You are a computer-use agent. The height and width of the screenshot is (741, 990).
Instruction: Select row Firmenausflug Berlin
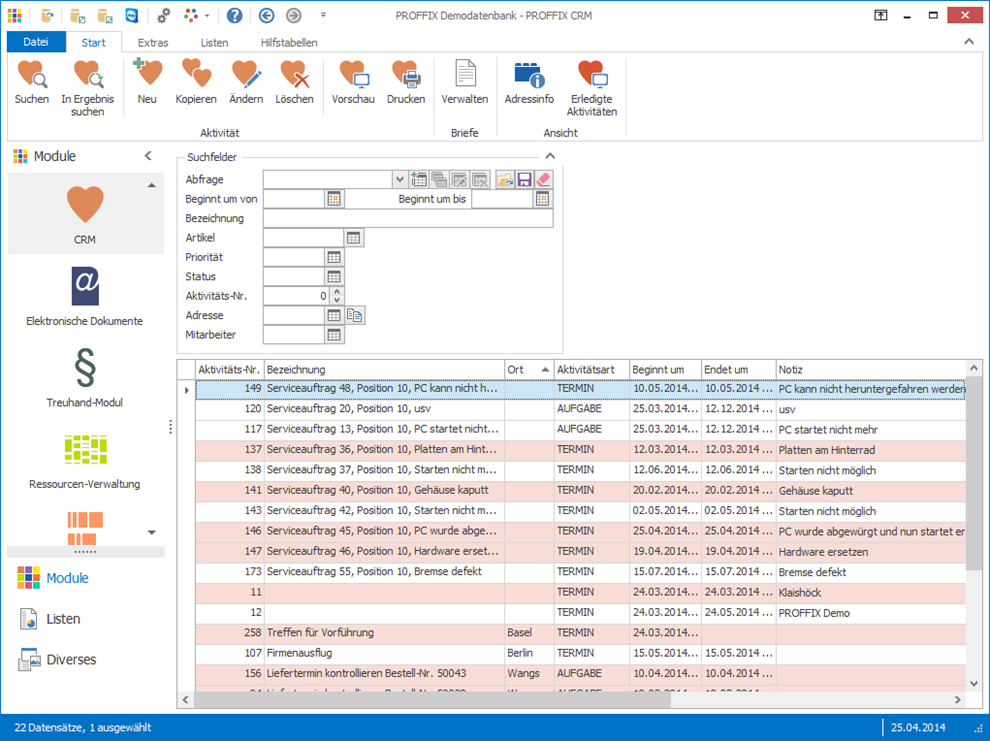point(581,653)
